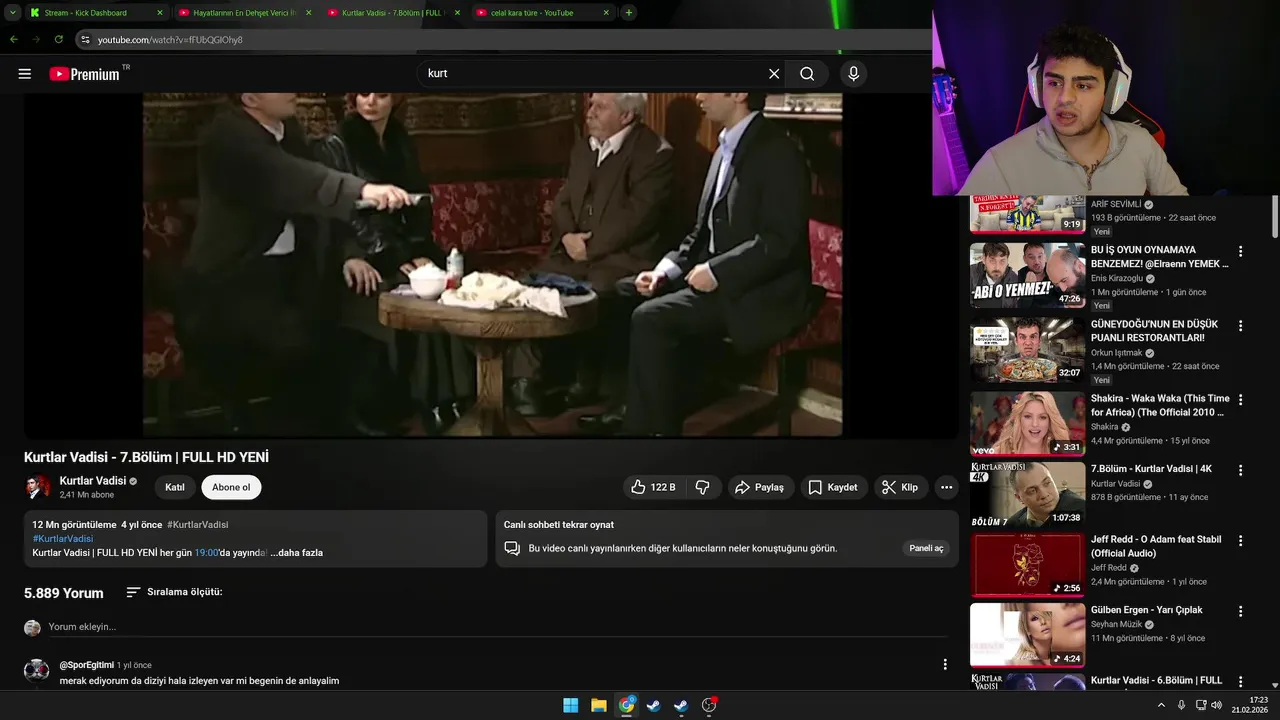Open menu for Jeff Redd - O Adam

tap(1240, 540)
